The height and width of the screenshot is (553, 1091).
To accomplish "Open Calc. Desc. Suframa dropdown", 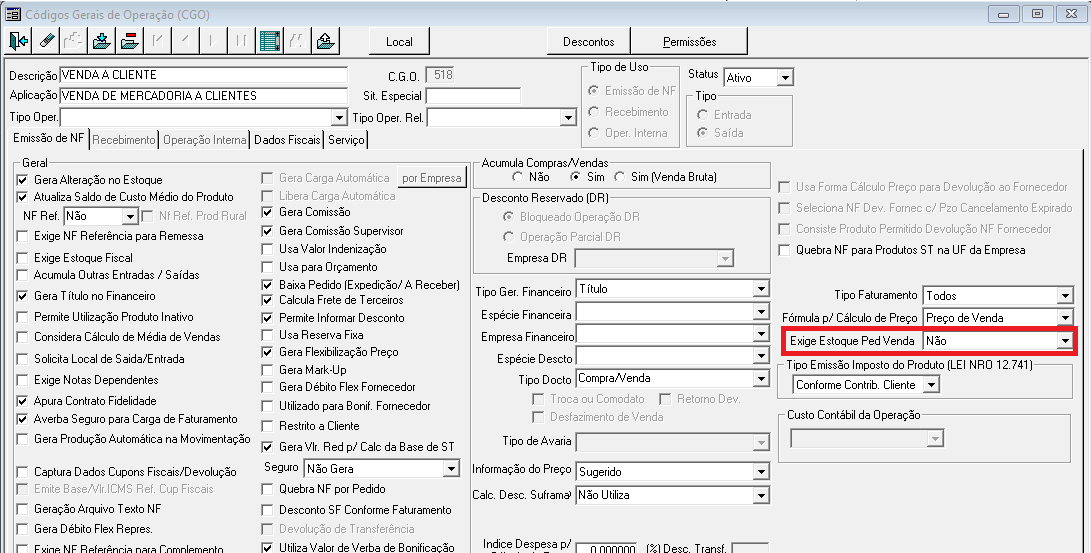I will pos(761,495).
